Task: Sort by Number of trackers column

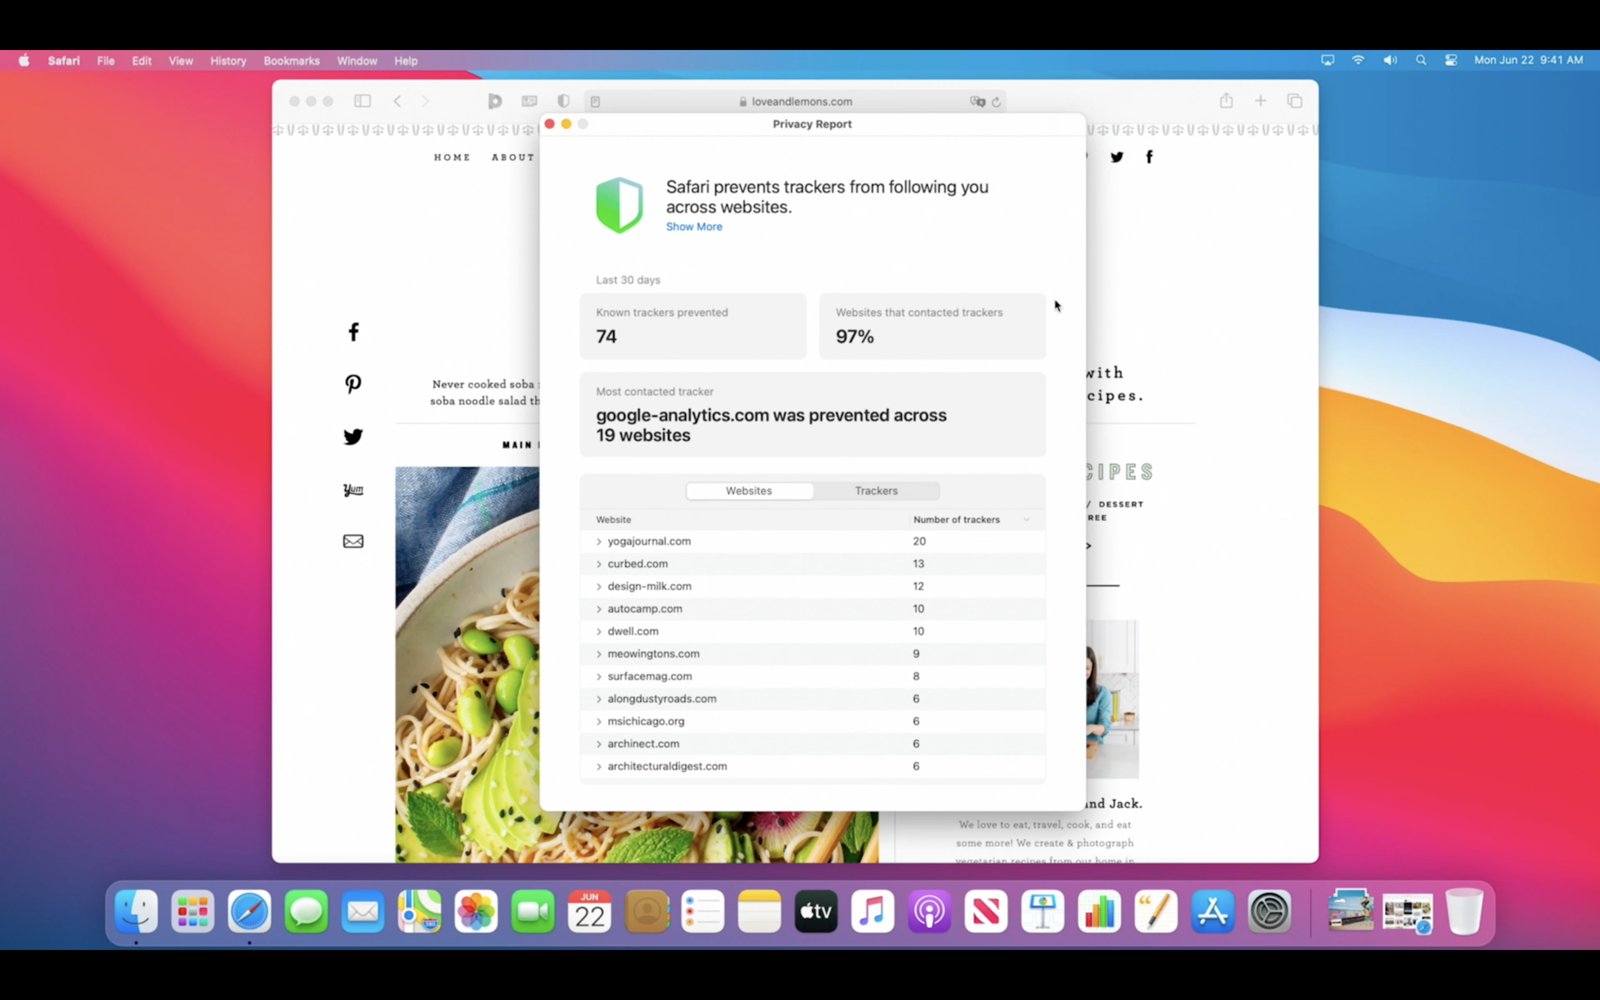Action: pyautogui.click(x=956, y=520)
